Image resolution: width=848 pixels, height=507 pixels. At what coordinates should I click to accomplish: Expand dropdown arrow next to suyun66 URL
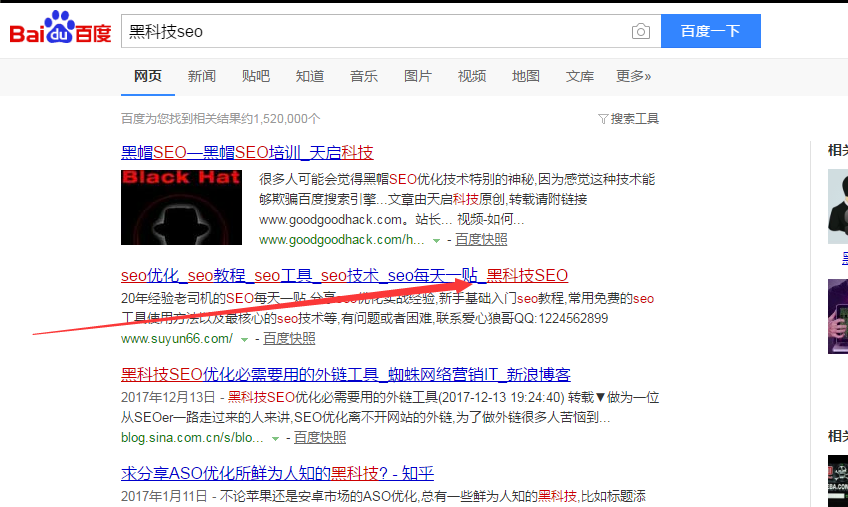click(244, 340)
